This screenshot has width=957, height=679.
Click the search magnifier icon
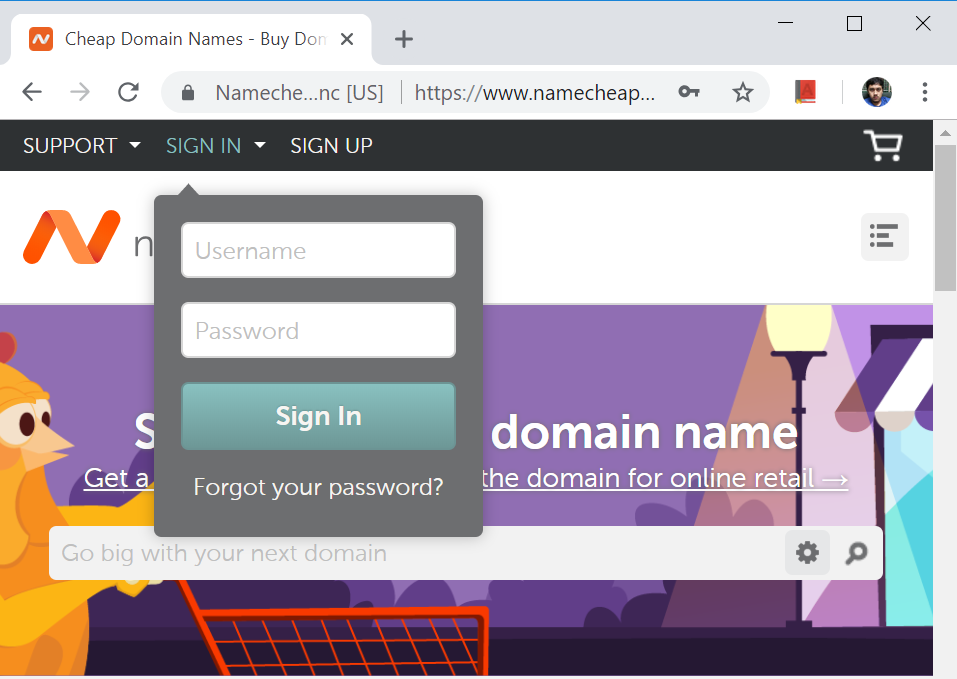point(856,553)
